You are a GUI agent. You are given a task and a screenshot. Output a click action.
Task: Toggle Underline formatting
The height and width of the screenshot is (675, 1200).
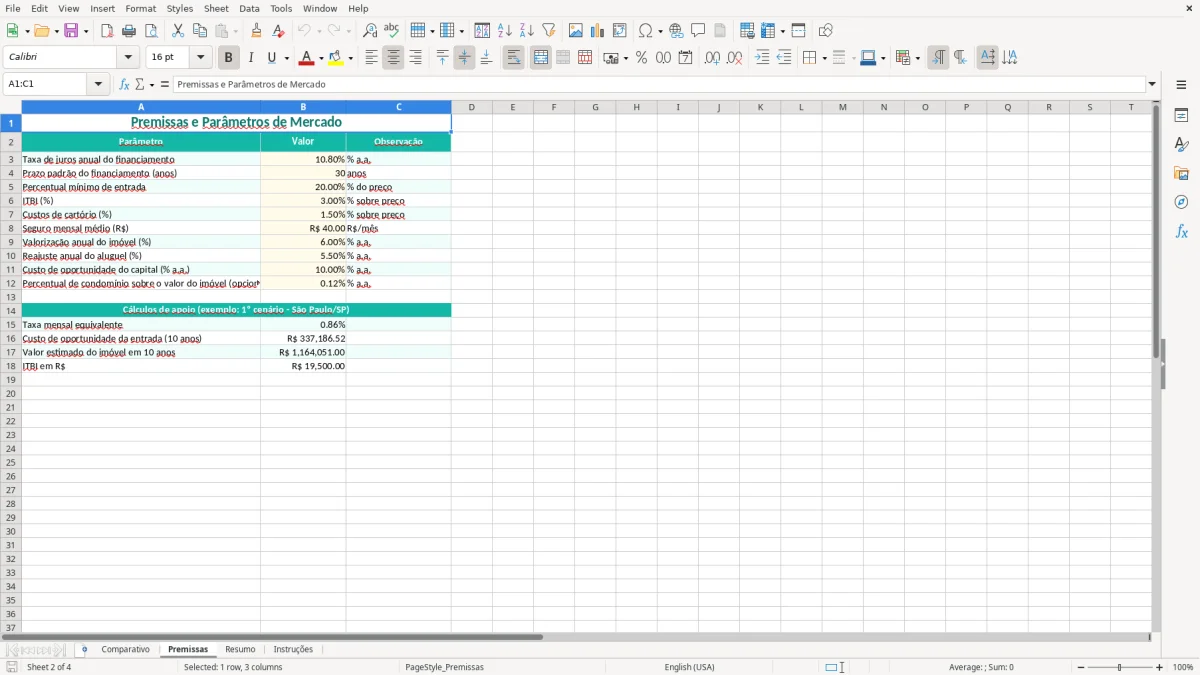point(271,58)
